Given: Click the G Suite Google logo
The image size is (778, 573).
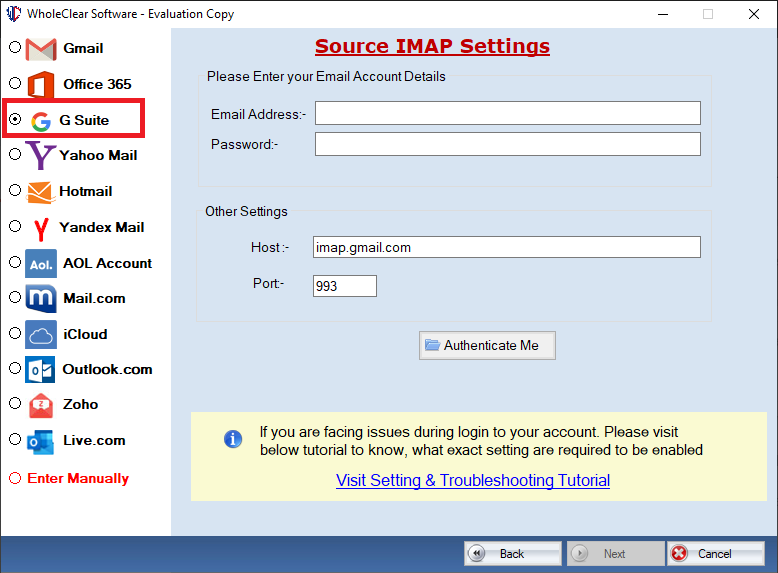Looking at the screenshot, I should pyautogui.click(x=41, y=121).
